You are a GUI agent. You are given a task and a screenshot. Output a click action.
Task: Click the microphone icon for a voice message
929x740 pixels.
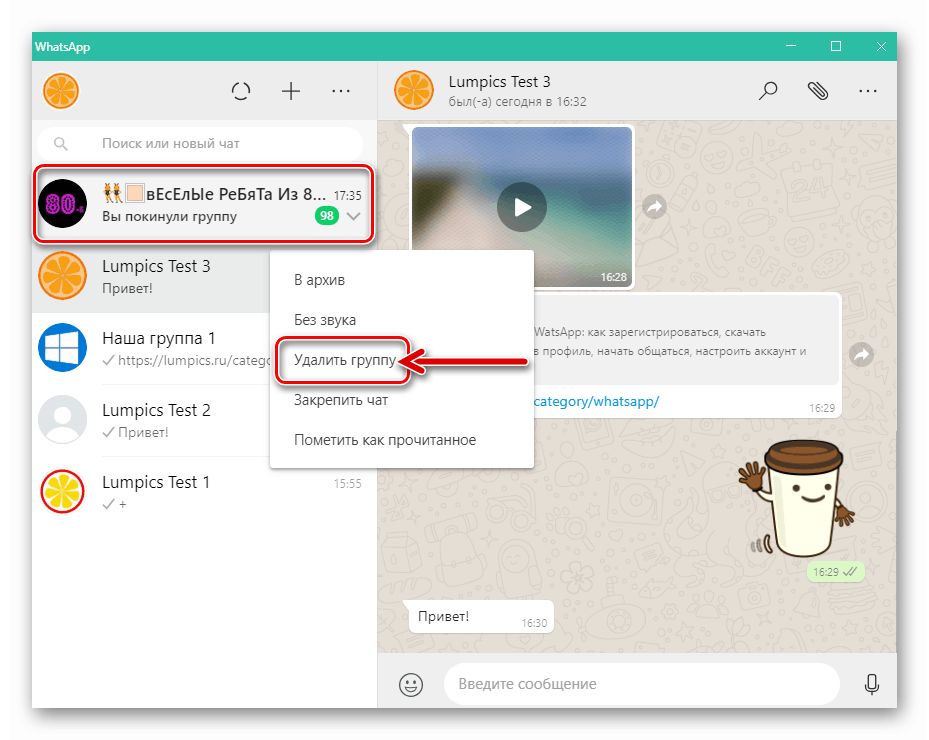click(x=872, y=684)
